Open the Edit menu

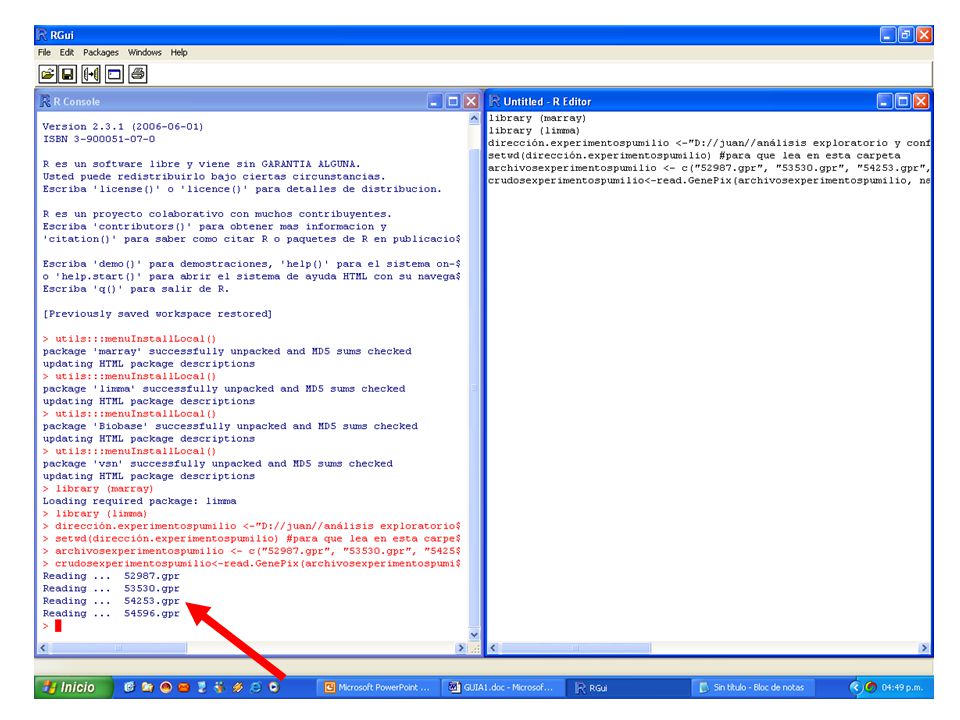pyautogui.click(x=67, y=53)
